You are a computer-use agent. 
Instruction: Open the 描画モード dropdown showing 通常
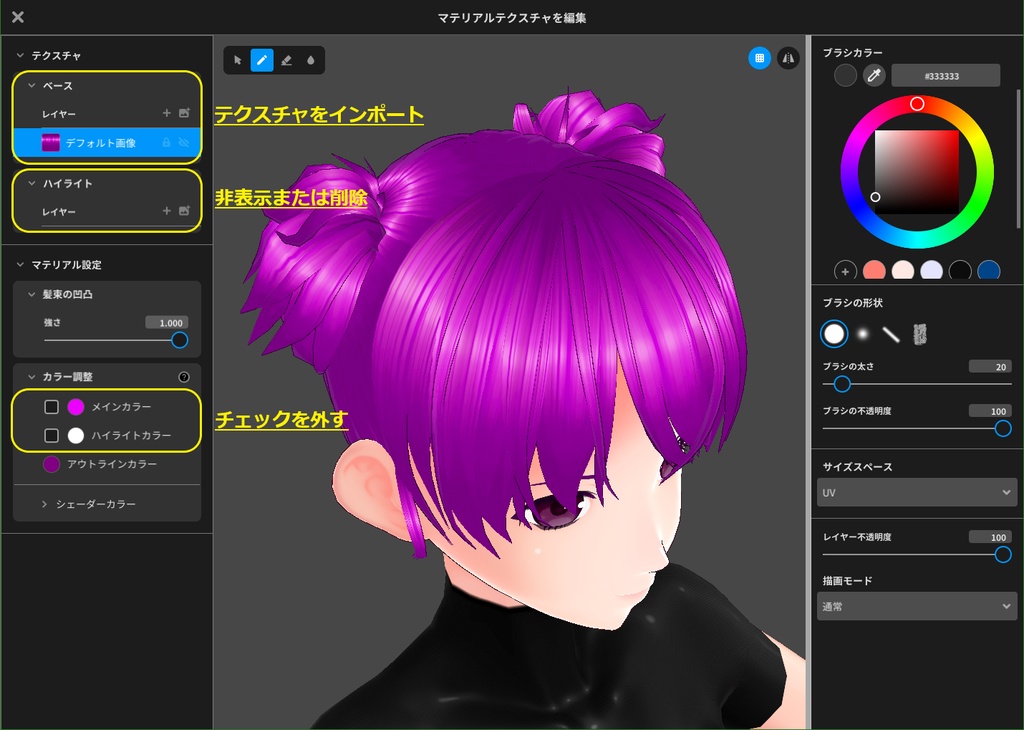[917, 606]
